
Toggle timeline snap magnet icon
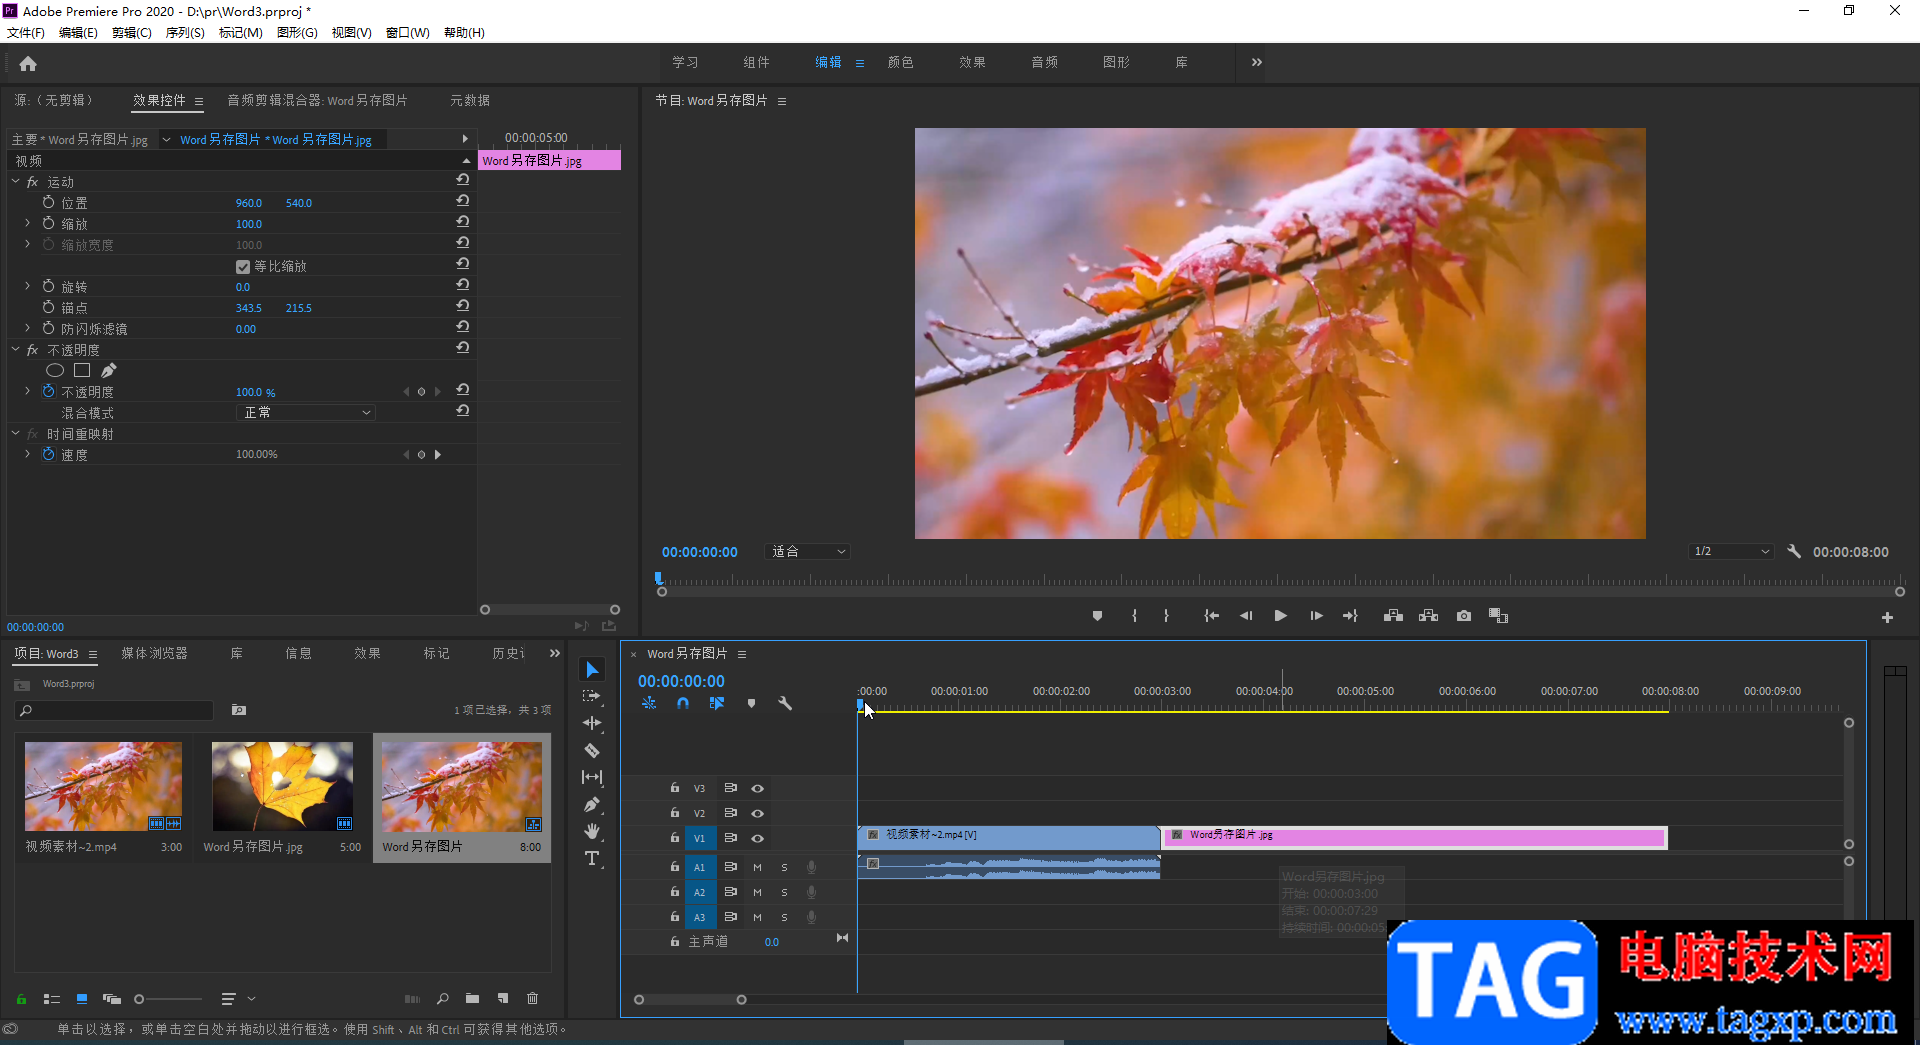[683, 703]
